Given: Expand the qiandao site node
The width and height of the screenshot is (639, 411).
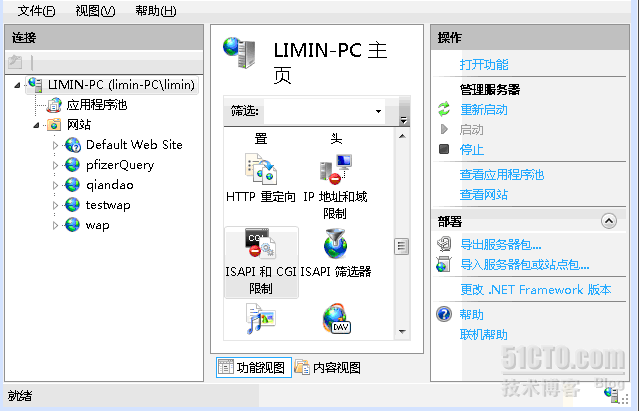Looking at the screenshot, I should (55, 185).
